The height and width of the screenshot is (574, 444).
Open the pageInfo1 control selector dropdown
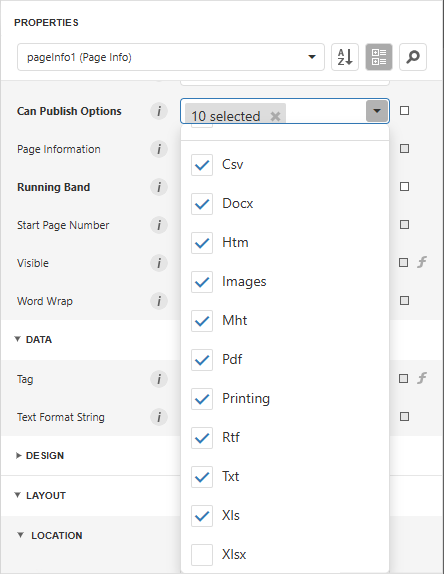pyautogui.click(x=171, y=57)
